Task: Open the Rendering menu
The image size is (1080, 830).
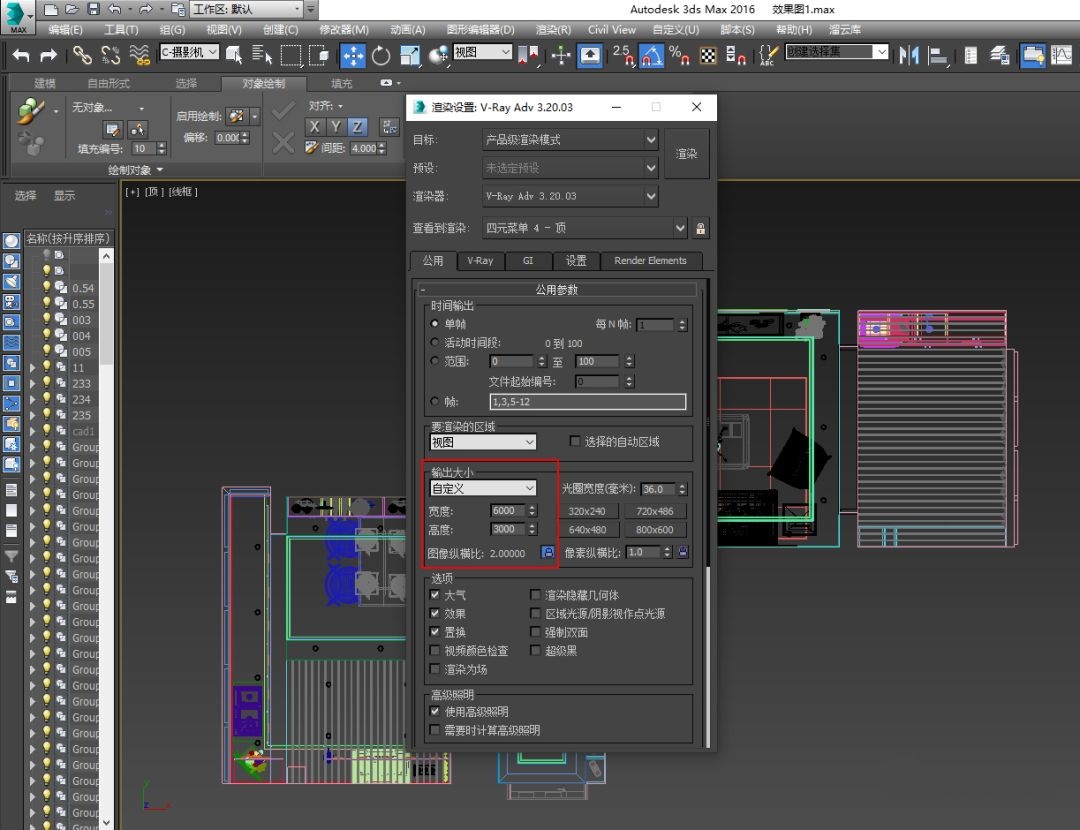Action: (x=553, y=30)
